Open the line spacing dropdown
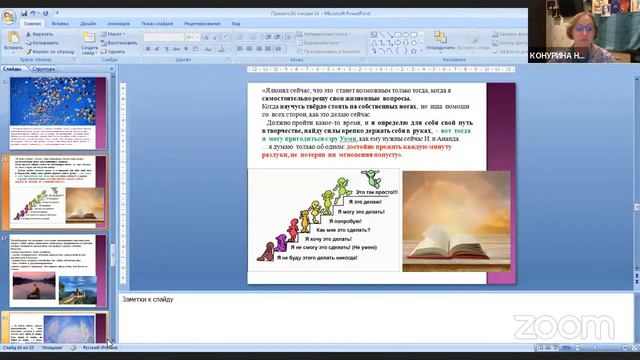Screen dimensions: 640x360 click(x=288, y=37)
